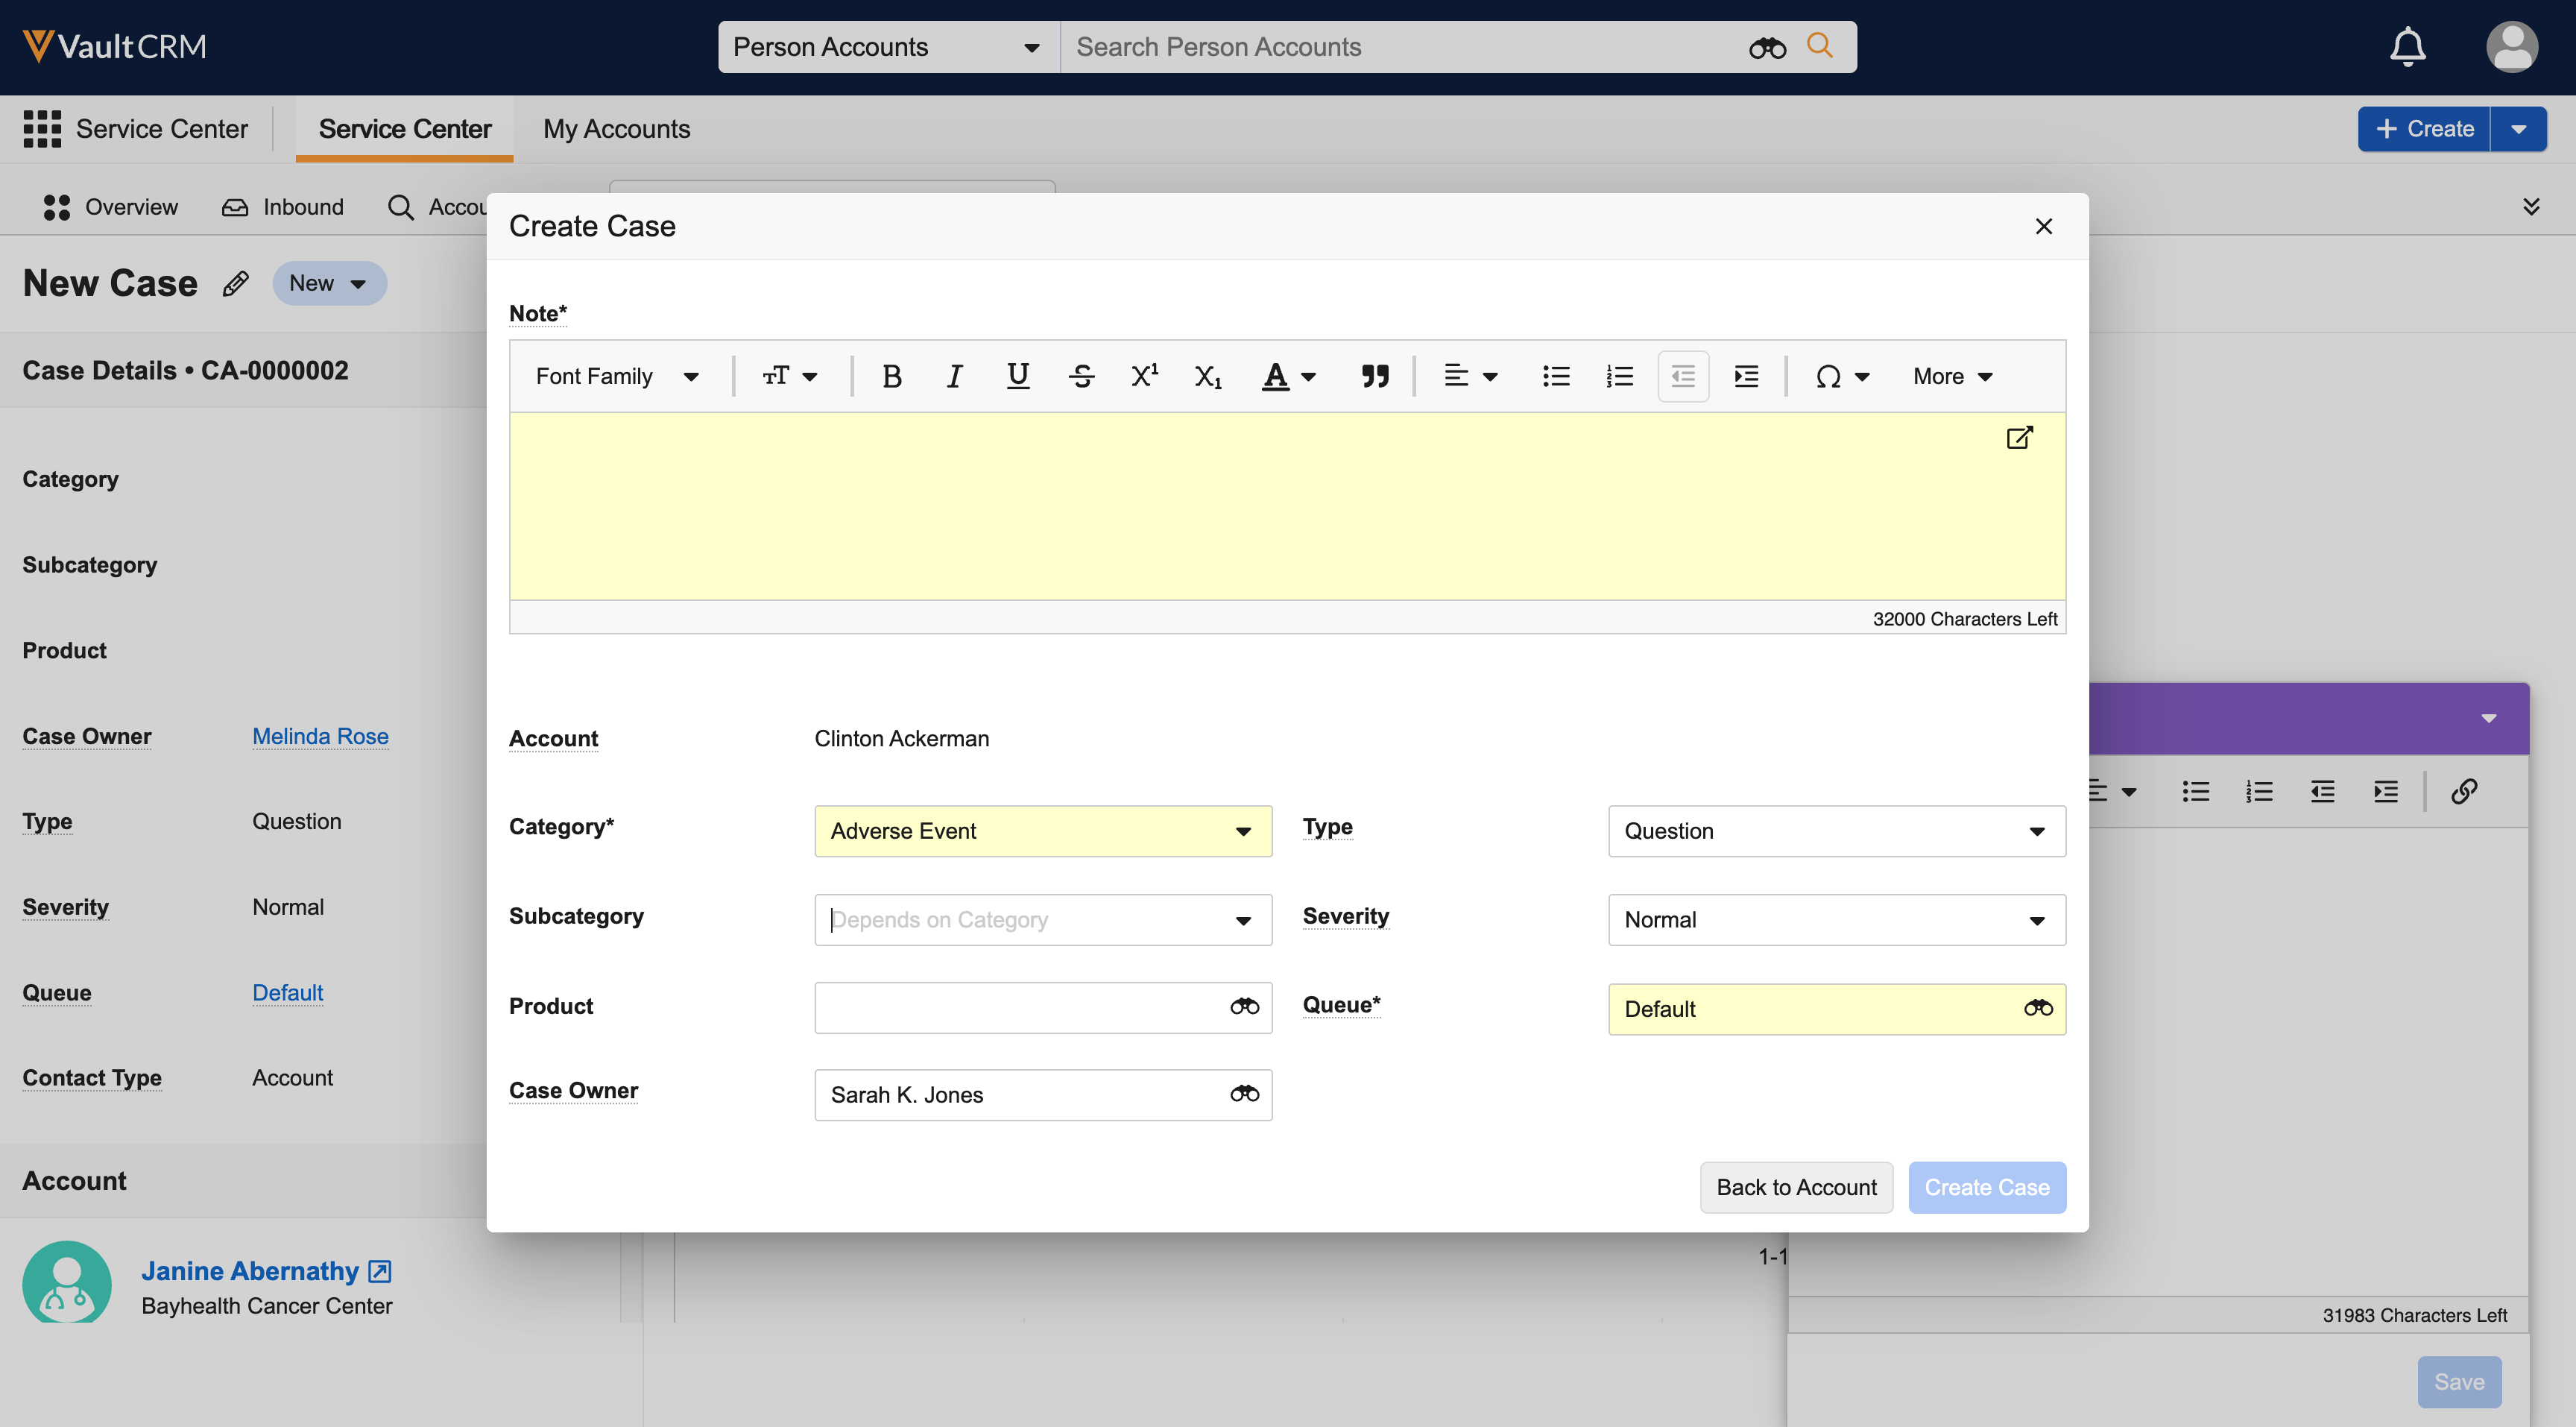Insert bulleted list in Note editor
The height and width of the screenshot is (1427, 2576).
1556,376
